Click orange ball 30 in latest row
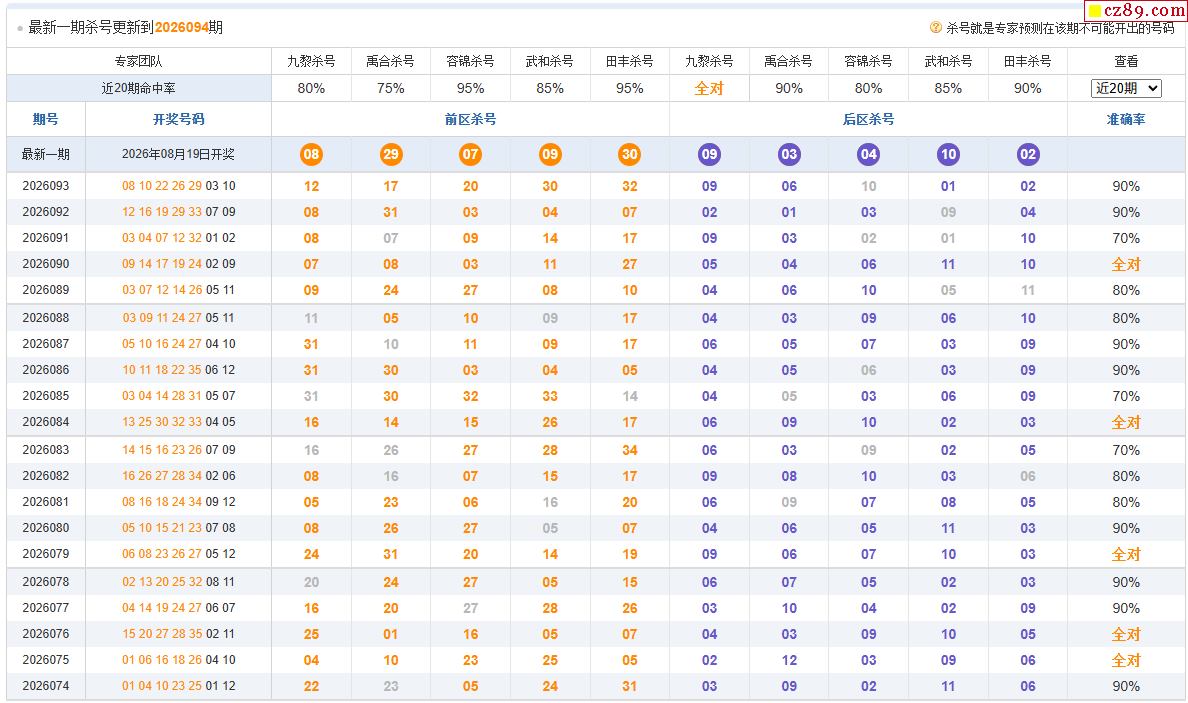1188x703 pixels. coord(630,154)
